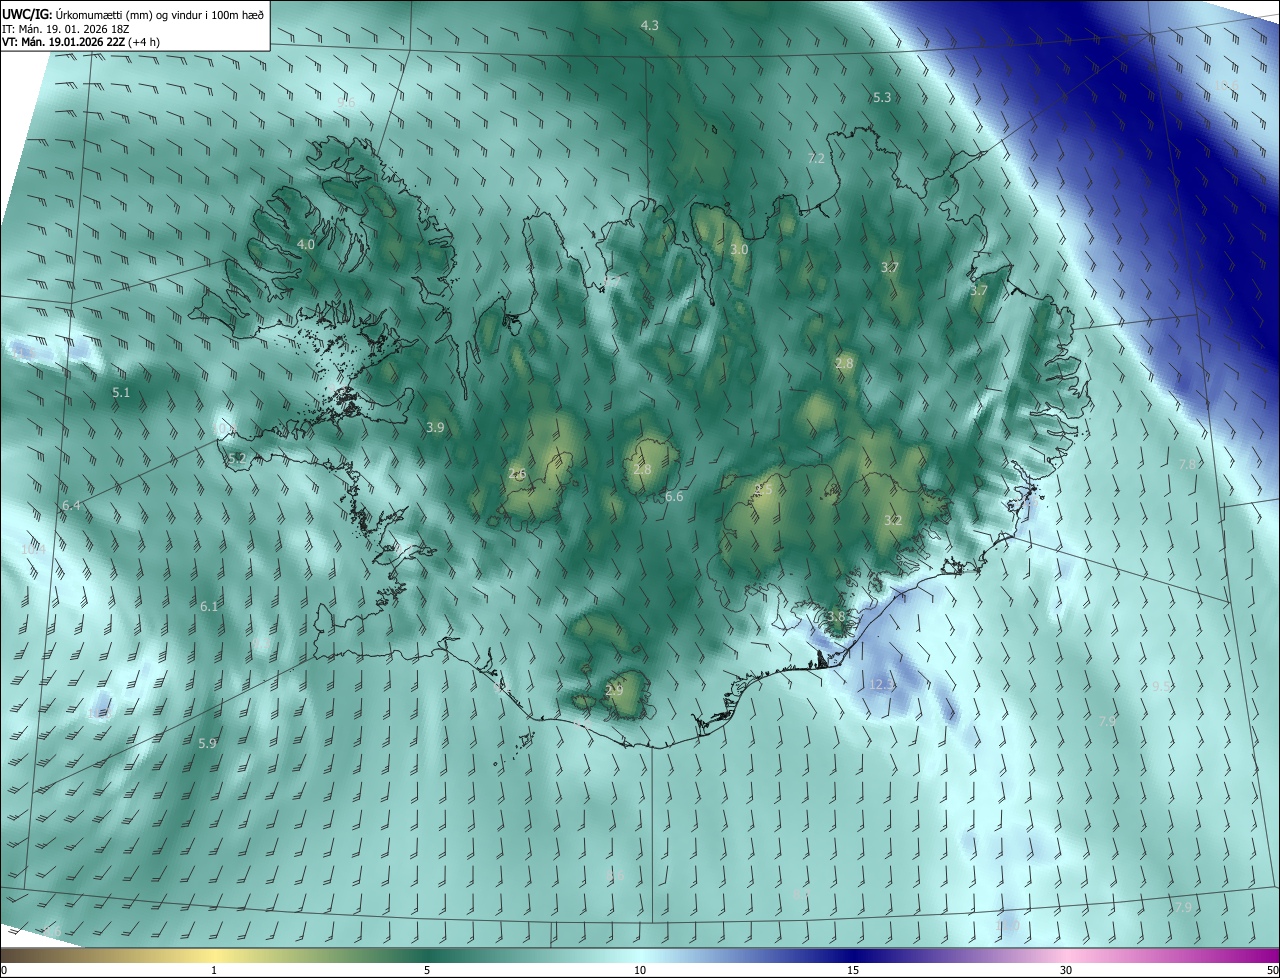Click the 10 tick on the color scale
The image size is (1280, 978).
[x=640, y=971]
